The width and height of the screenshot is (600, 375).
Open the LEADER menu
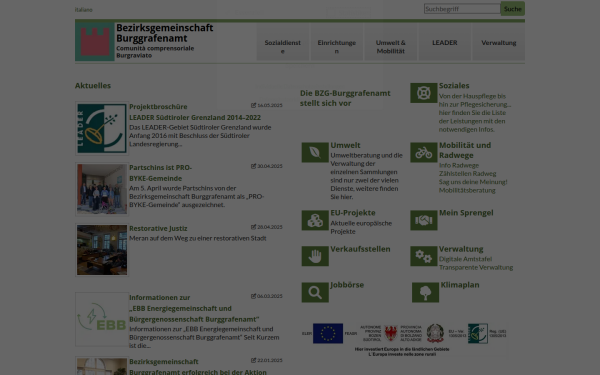coord(445,42)
